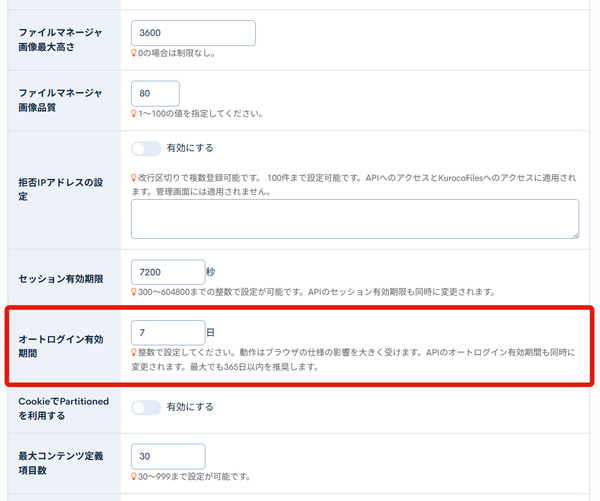
Task: Click the ファイルマネージャ画像最大高さ row label
Action: coord(60,39)
